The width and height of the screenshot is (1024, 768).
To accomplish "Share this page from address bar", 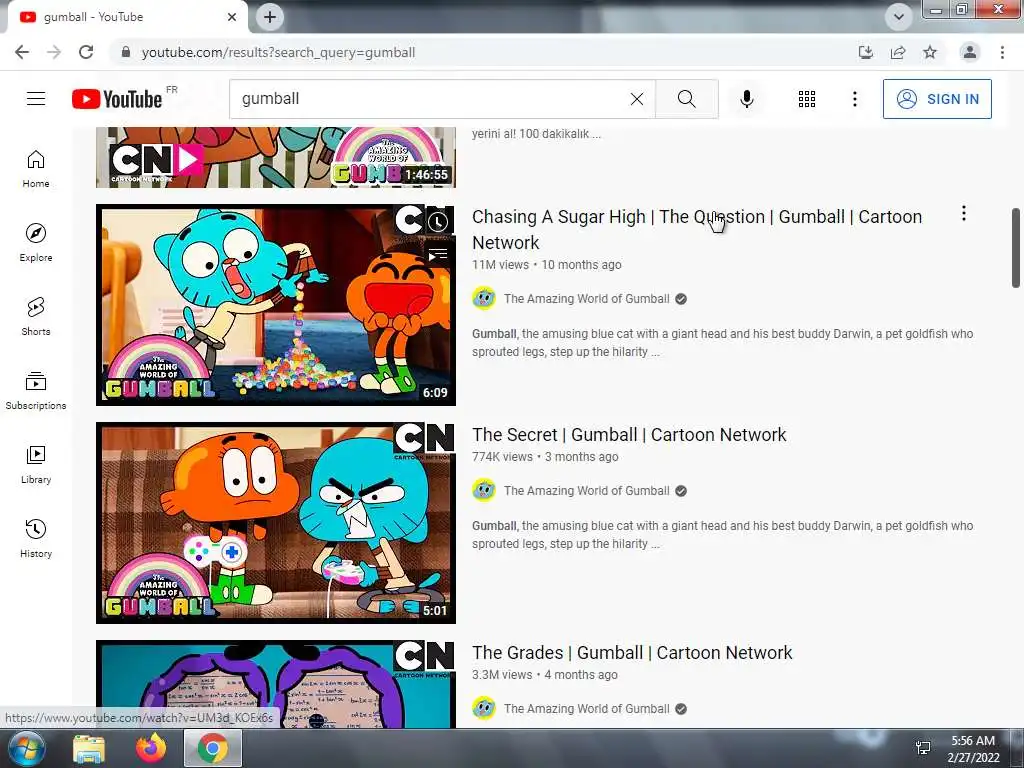I will (x=898, y=52).
